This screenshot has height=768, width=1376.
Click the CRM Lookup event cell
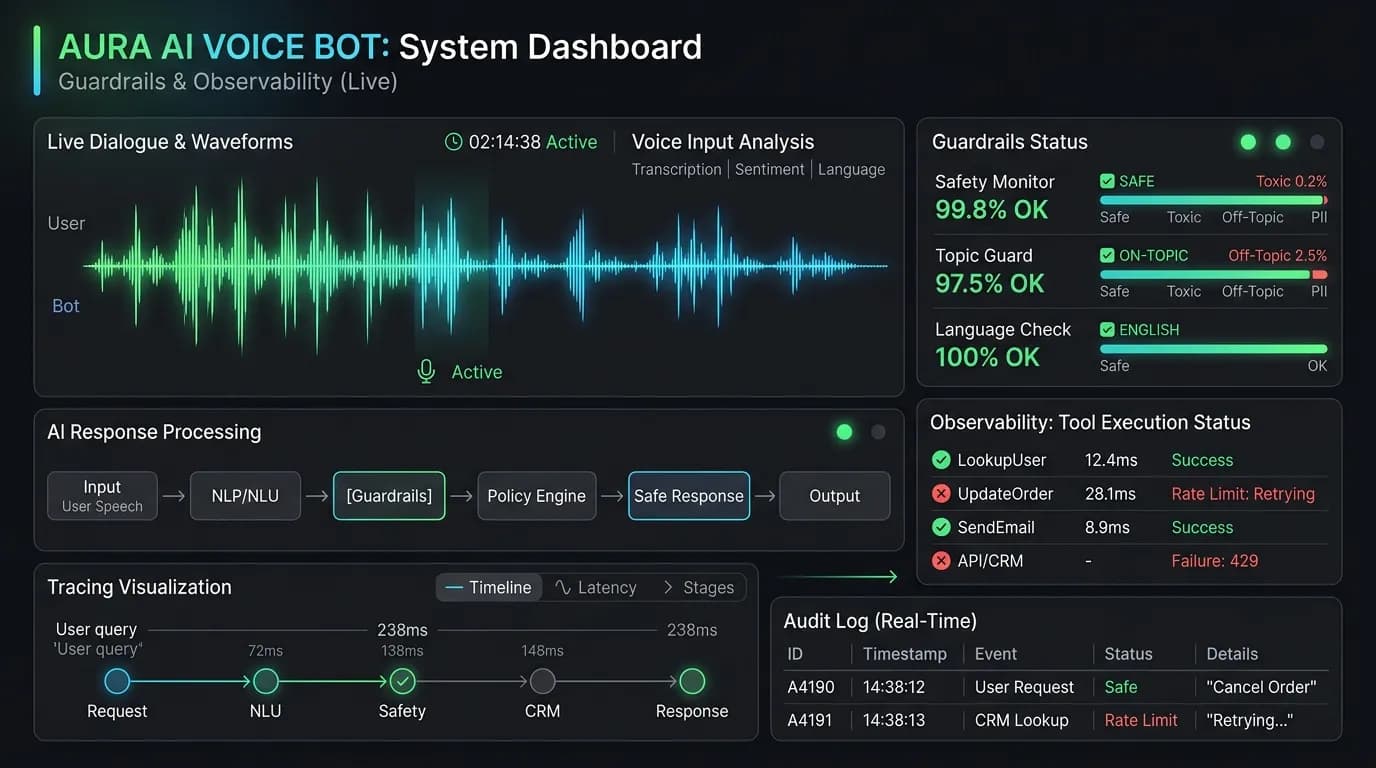1022,720
